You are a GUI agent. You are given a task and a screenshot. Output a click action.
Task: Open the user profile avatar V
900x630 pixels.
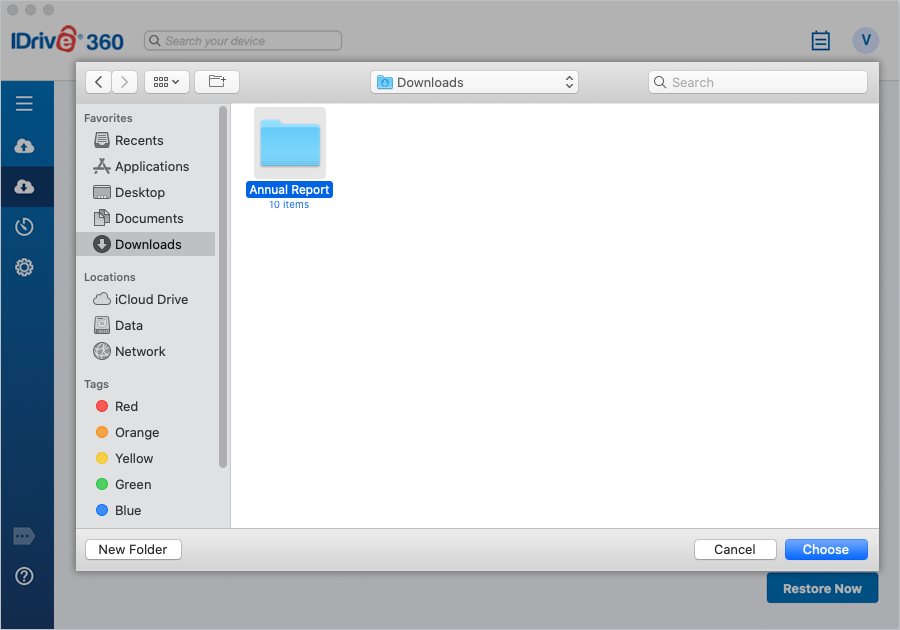tap(866, 41)
